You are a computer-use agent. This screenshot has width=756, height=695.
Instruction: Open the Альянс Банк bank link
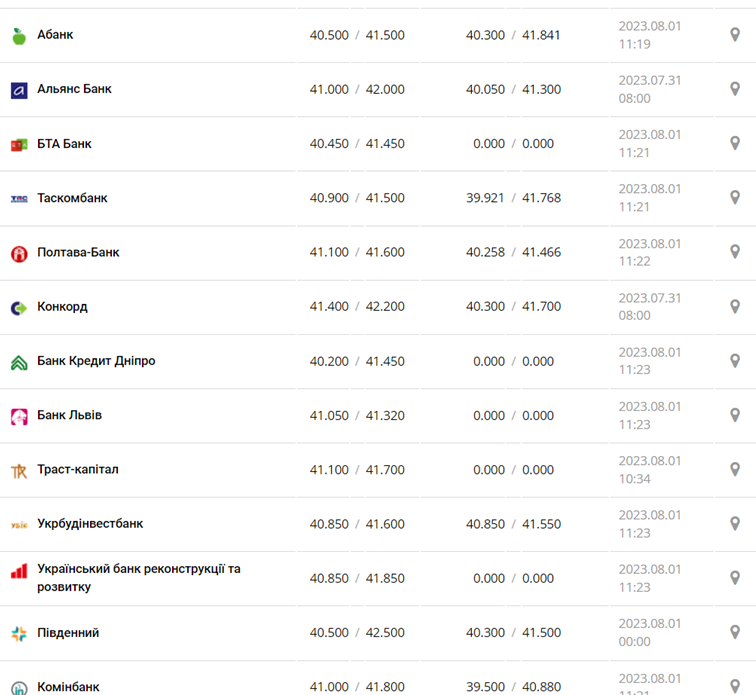coord(74,89)
